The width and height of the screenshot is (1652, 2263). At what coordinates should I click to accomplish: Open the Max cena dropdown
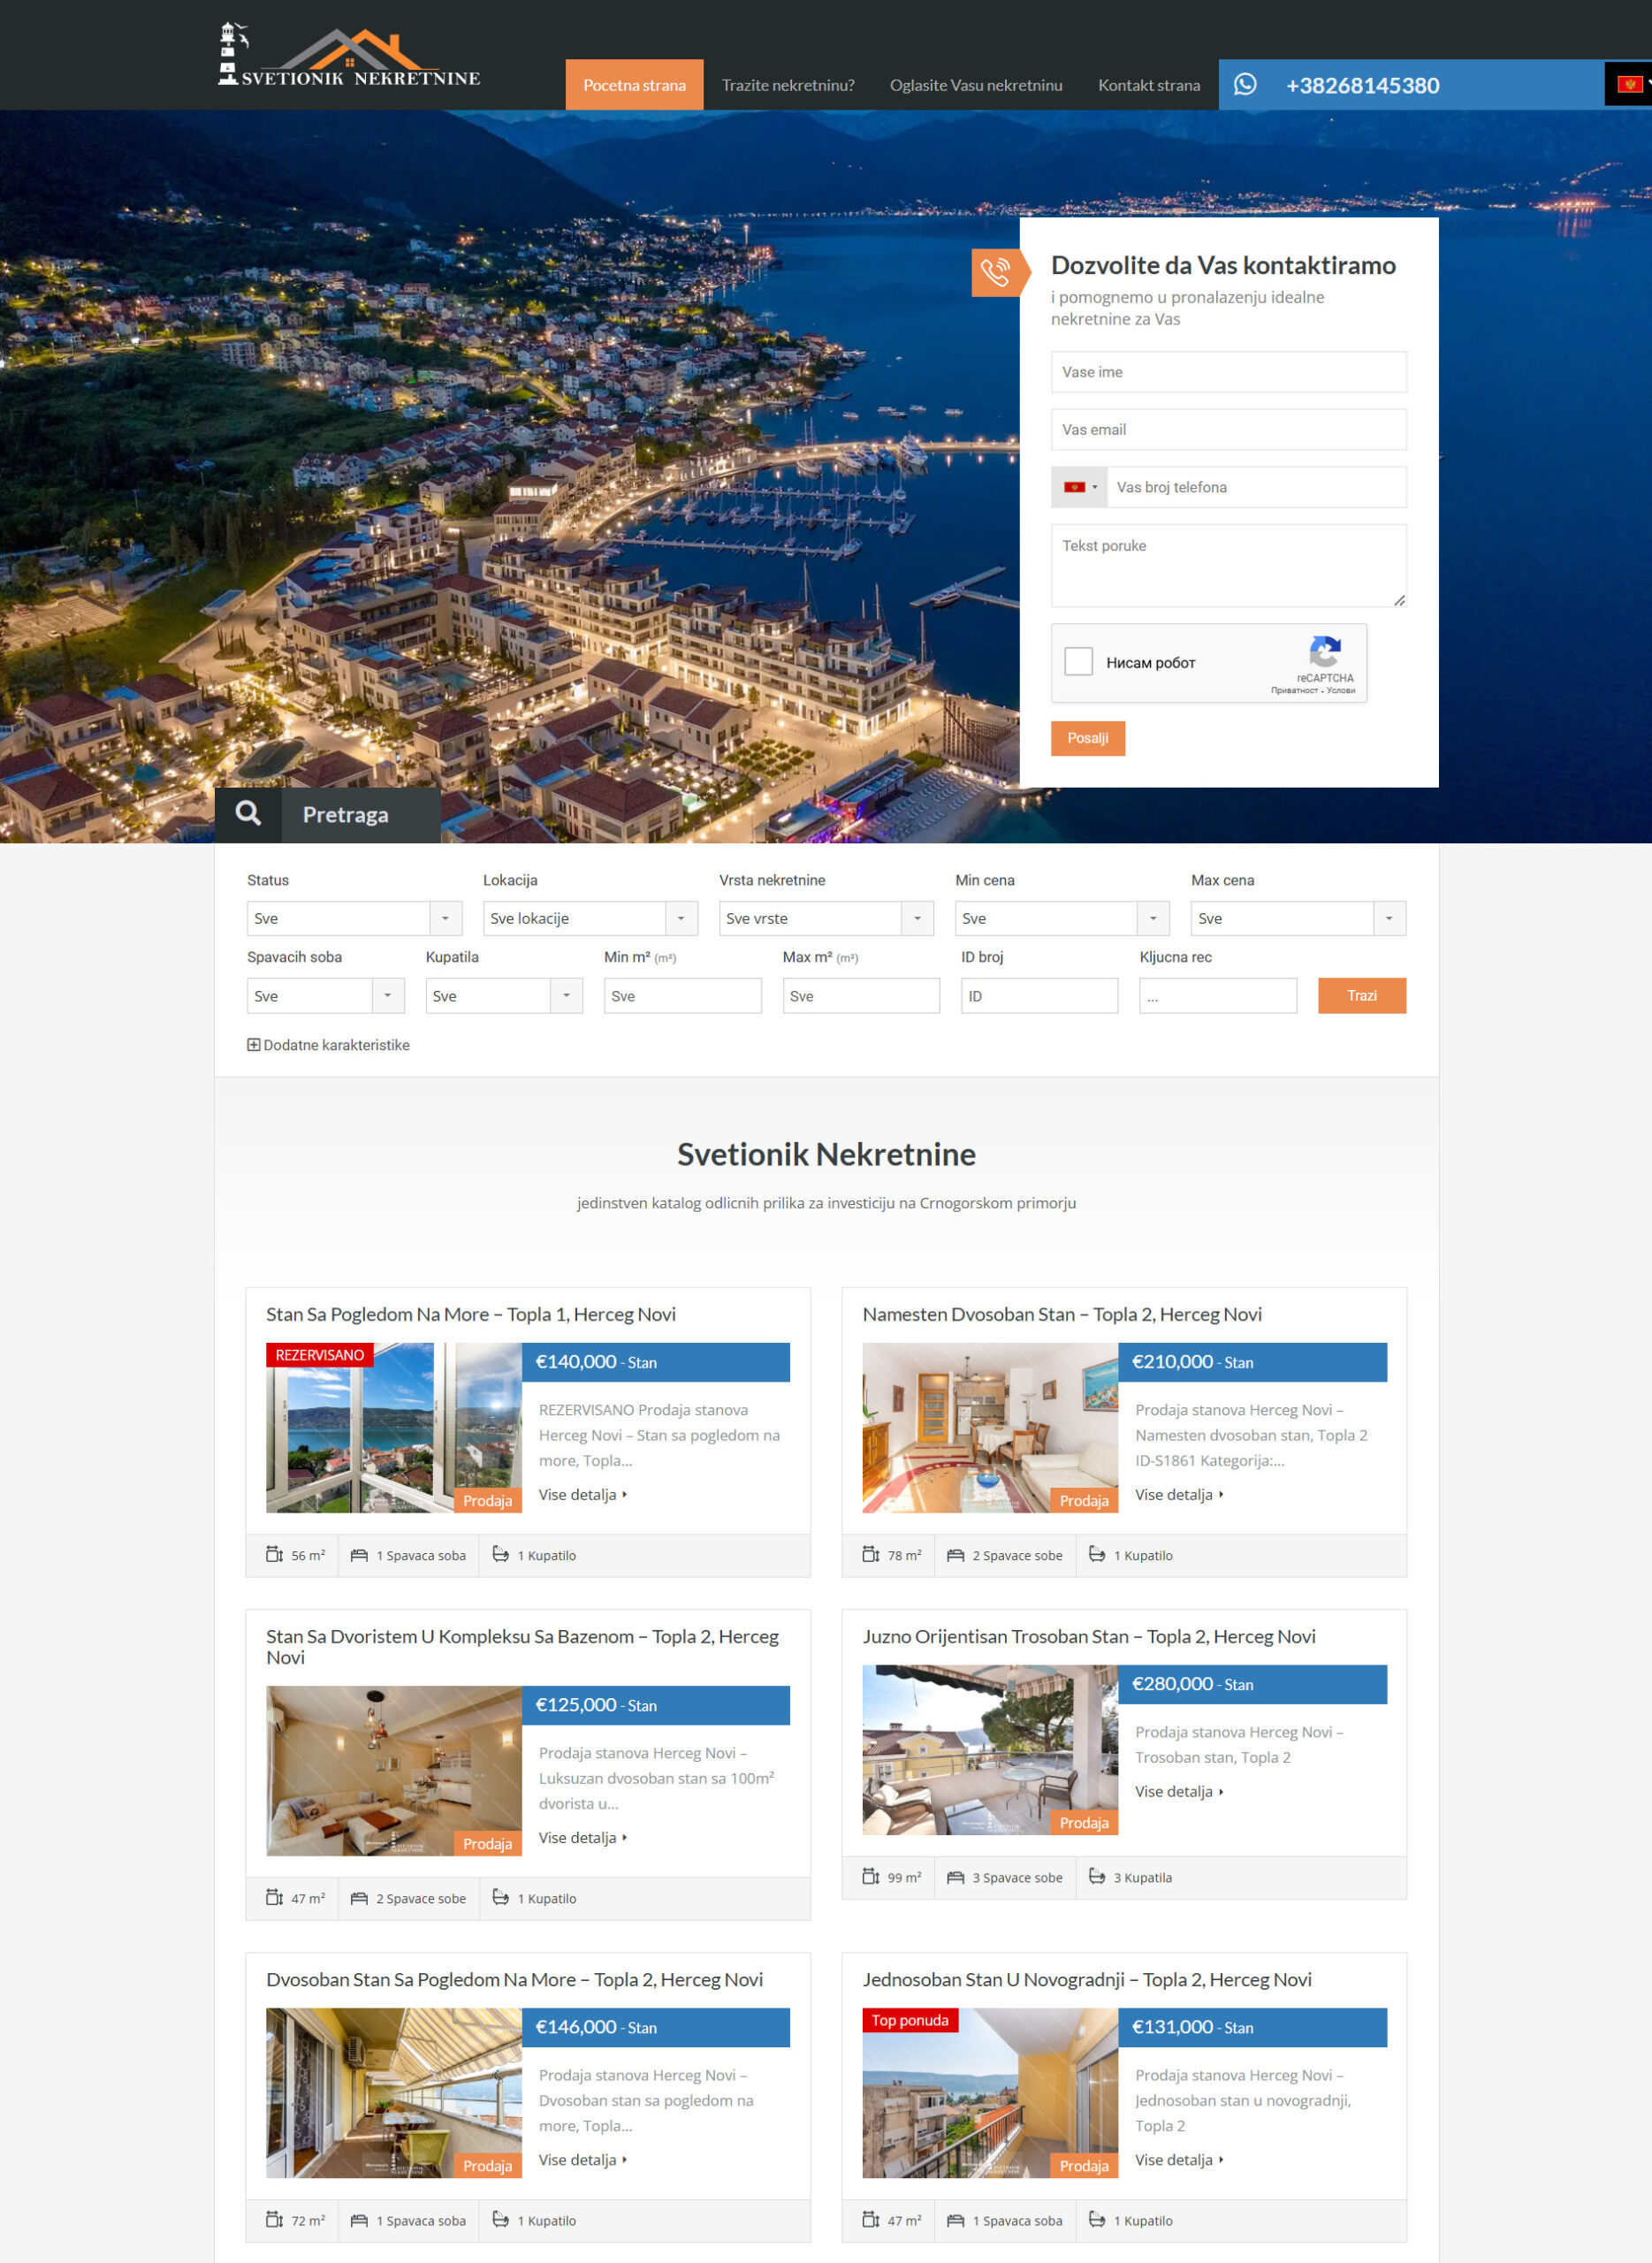1297,918
